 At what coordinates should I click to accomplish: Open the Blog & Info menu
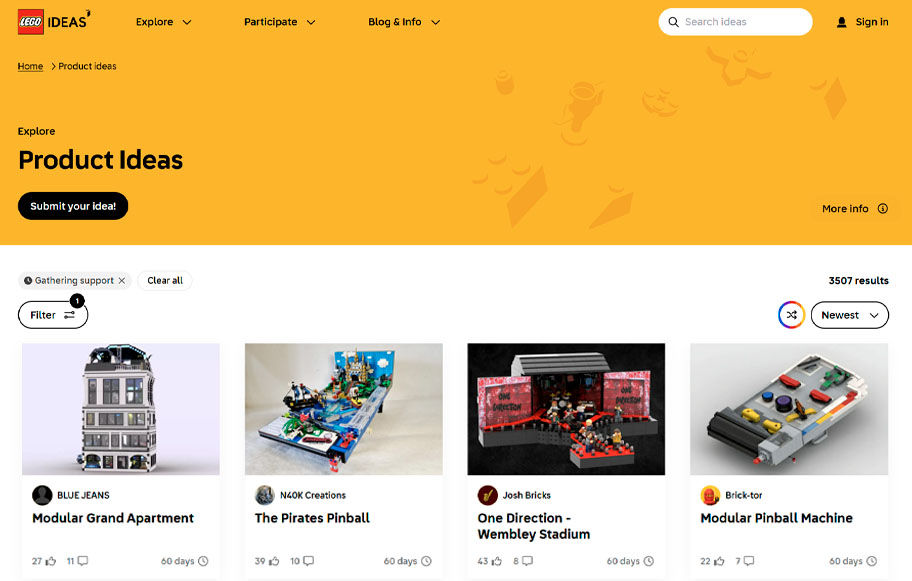(x=404, y=22)
